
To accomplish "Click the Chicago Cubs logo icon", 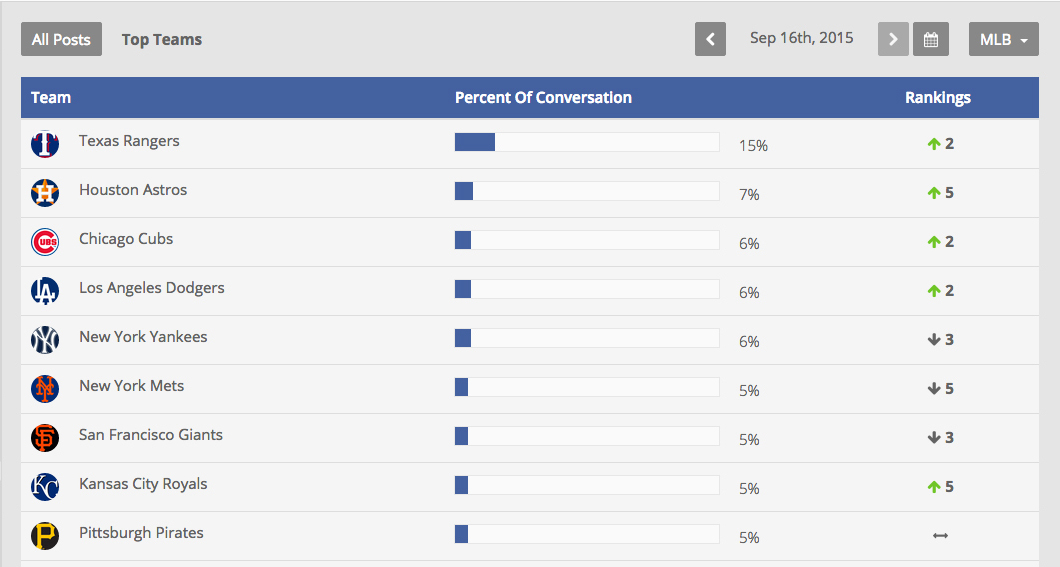I will 45,242.
